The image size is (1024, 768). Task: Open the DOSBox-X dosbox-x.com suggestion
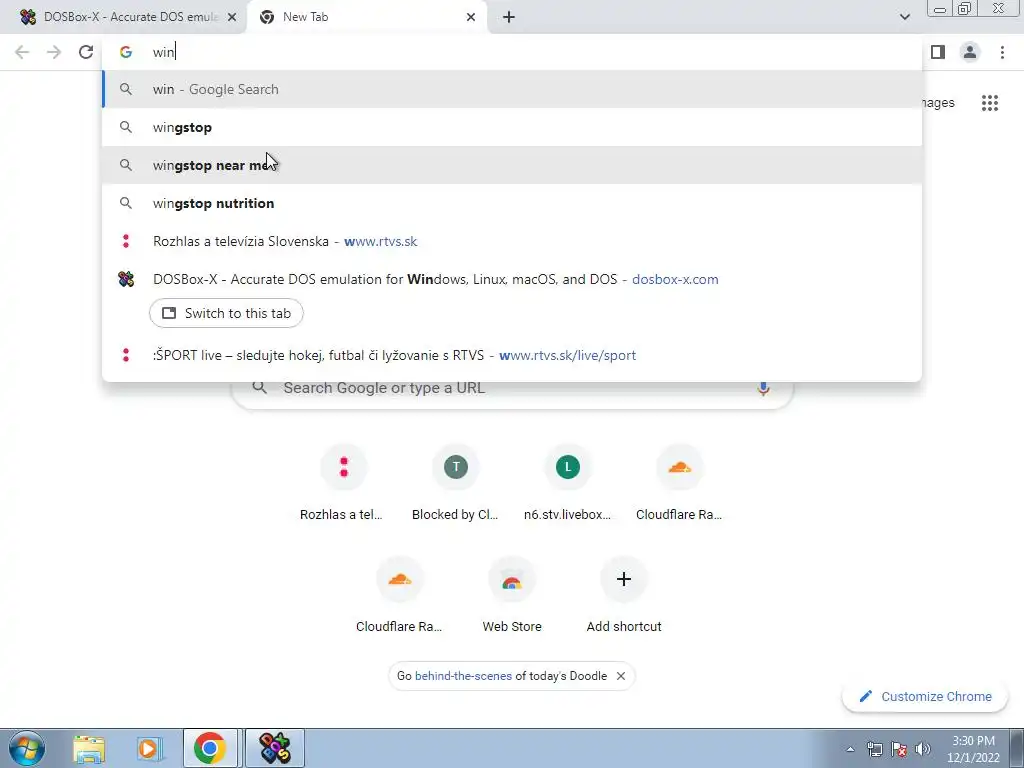click(512, 279)
